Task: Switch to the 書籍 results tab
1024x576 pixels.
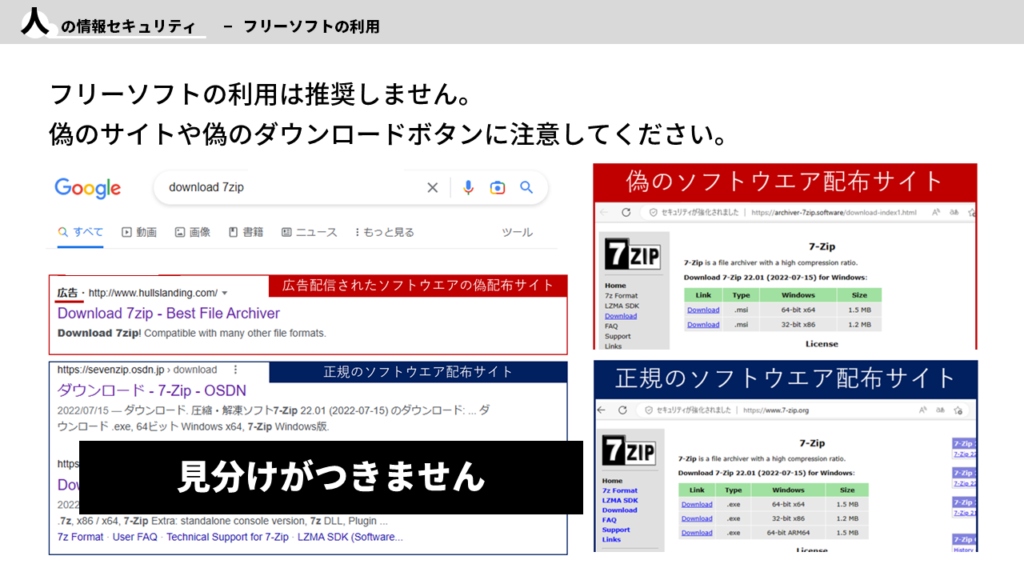Action: [246, 232]
